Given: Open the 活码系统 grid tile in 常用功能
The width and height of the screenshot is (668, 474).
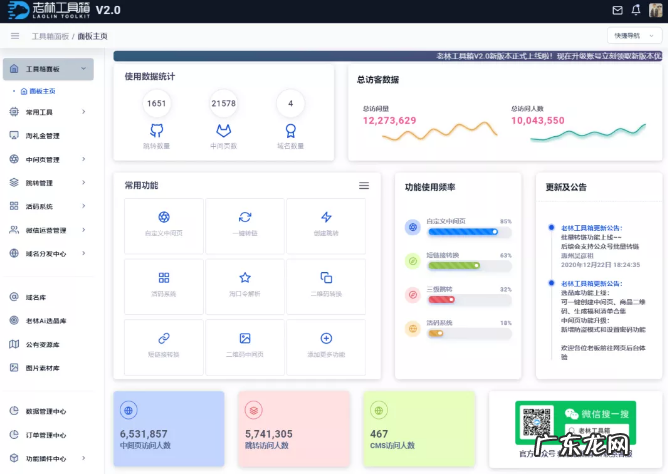Looking at the screenshot, I should coord(164,287).
